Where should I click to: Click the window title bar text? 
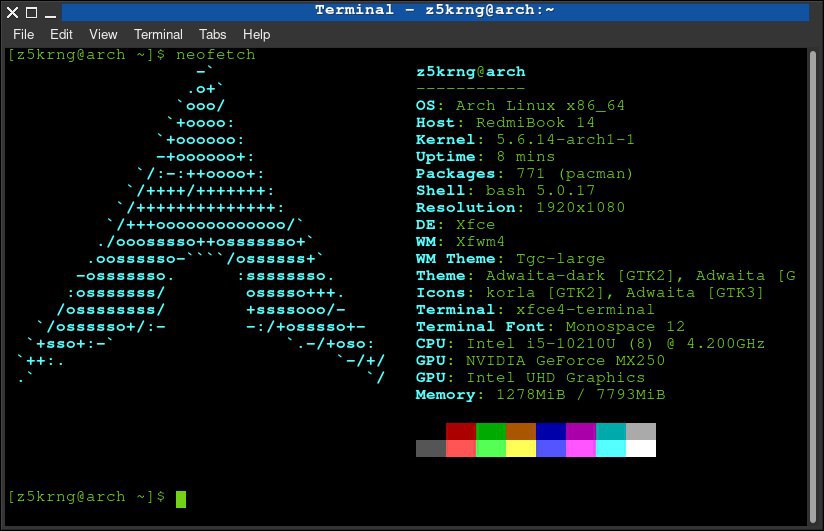point(435,10)
